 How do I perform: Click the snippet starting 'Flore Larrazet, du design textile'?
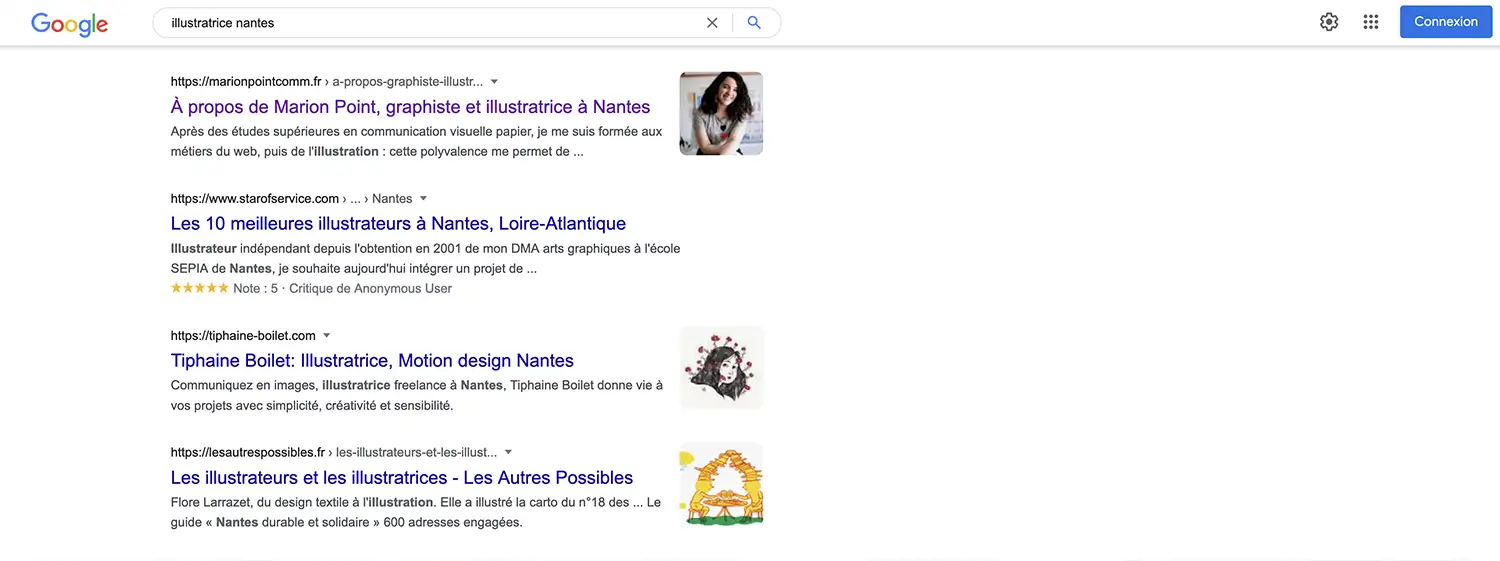click(x=416, y=513)
